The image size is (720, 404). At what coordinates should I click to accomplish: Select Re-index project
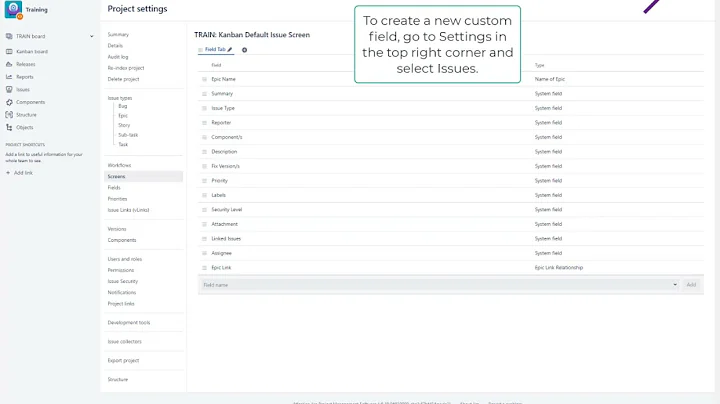(x=126, y=68)
